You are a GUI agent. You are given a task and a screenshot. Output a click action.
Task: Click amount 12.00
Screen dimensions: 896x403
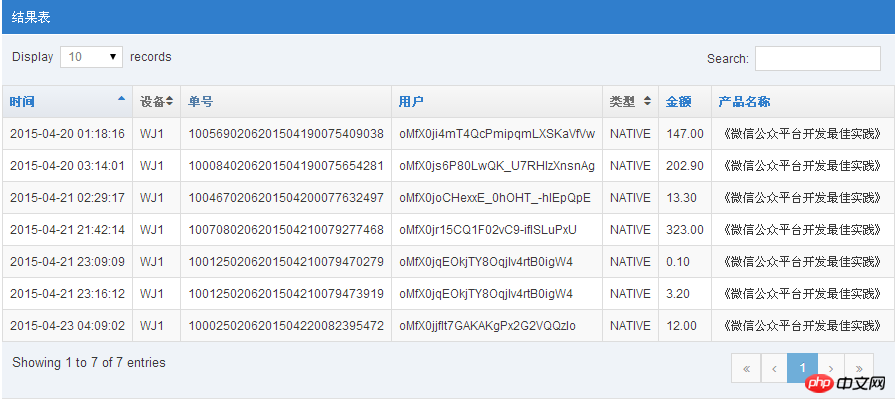[x=682, y=326]
